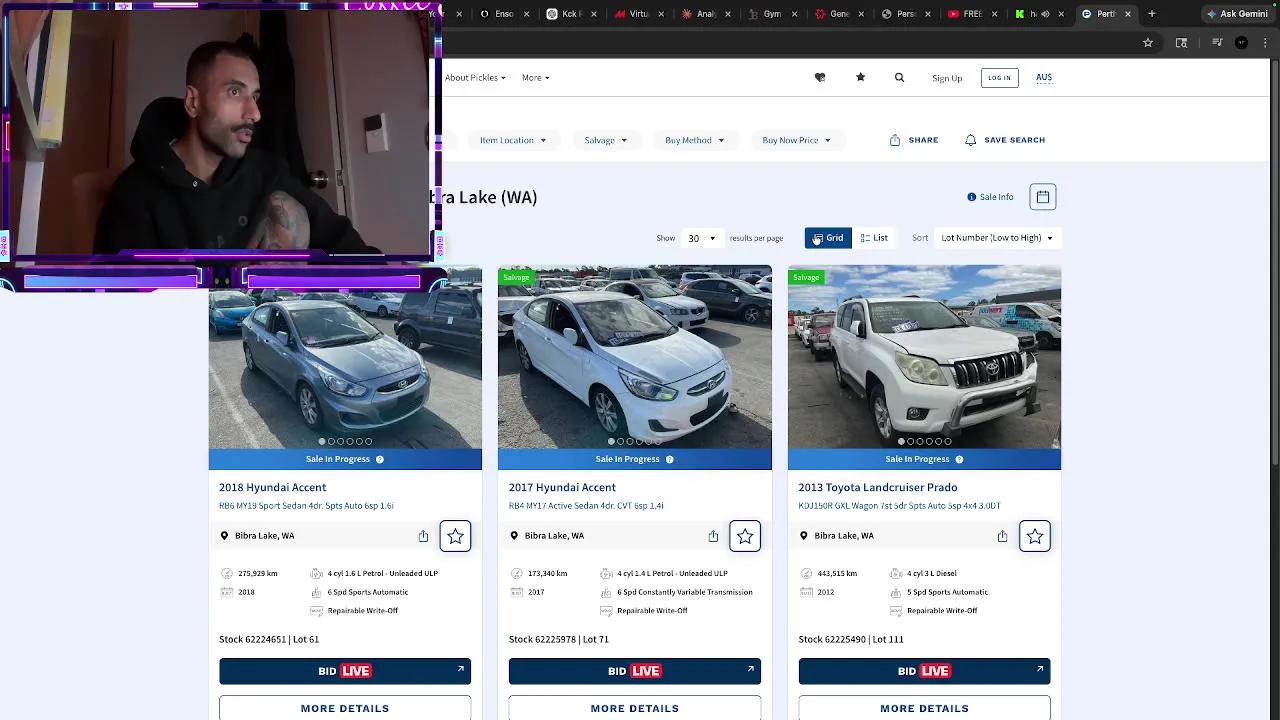Click location pin for 2018 Hyundai Accent

click(224, 536)
